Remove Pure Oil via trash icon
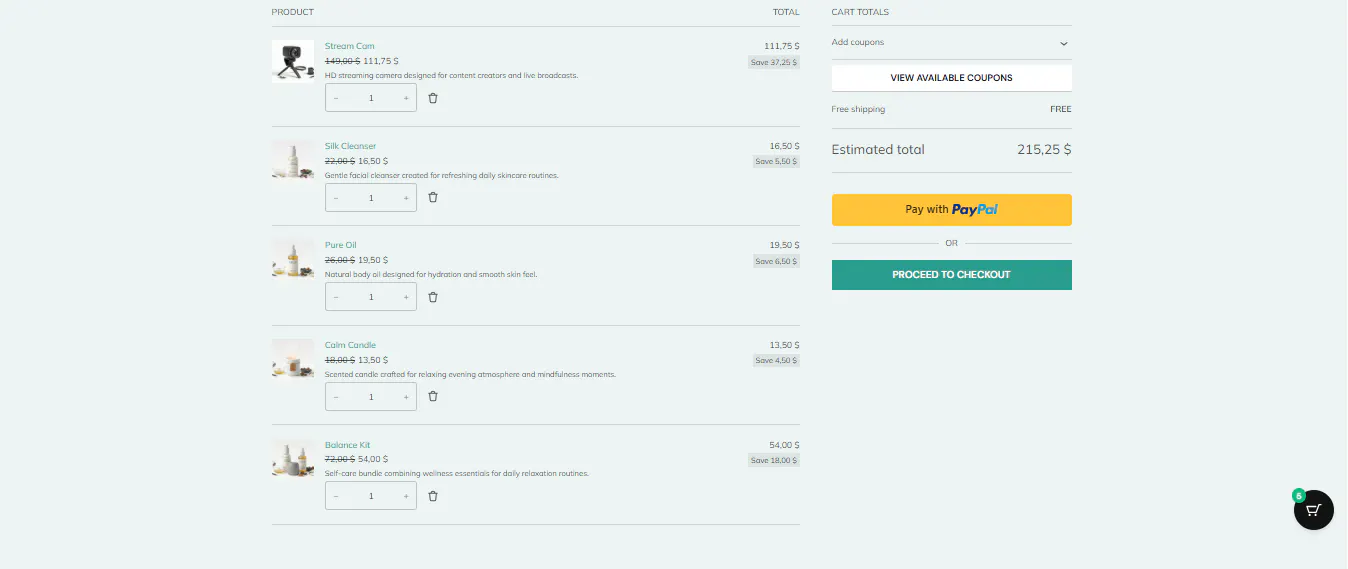 433,297
